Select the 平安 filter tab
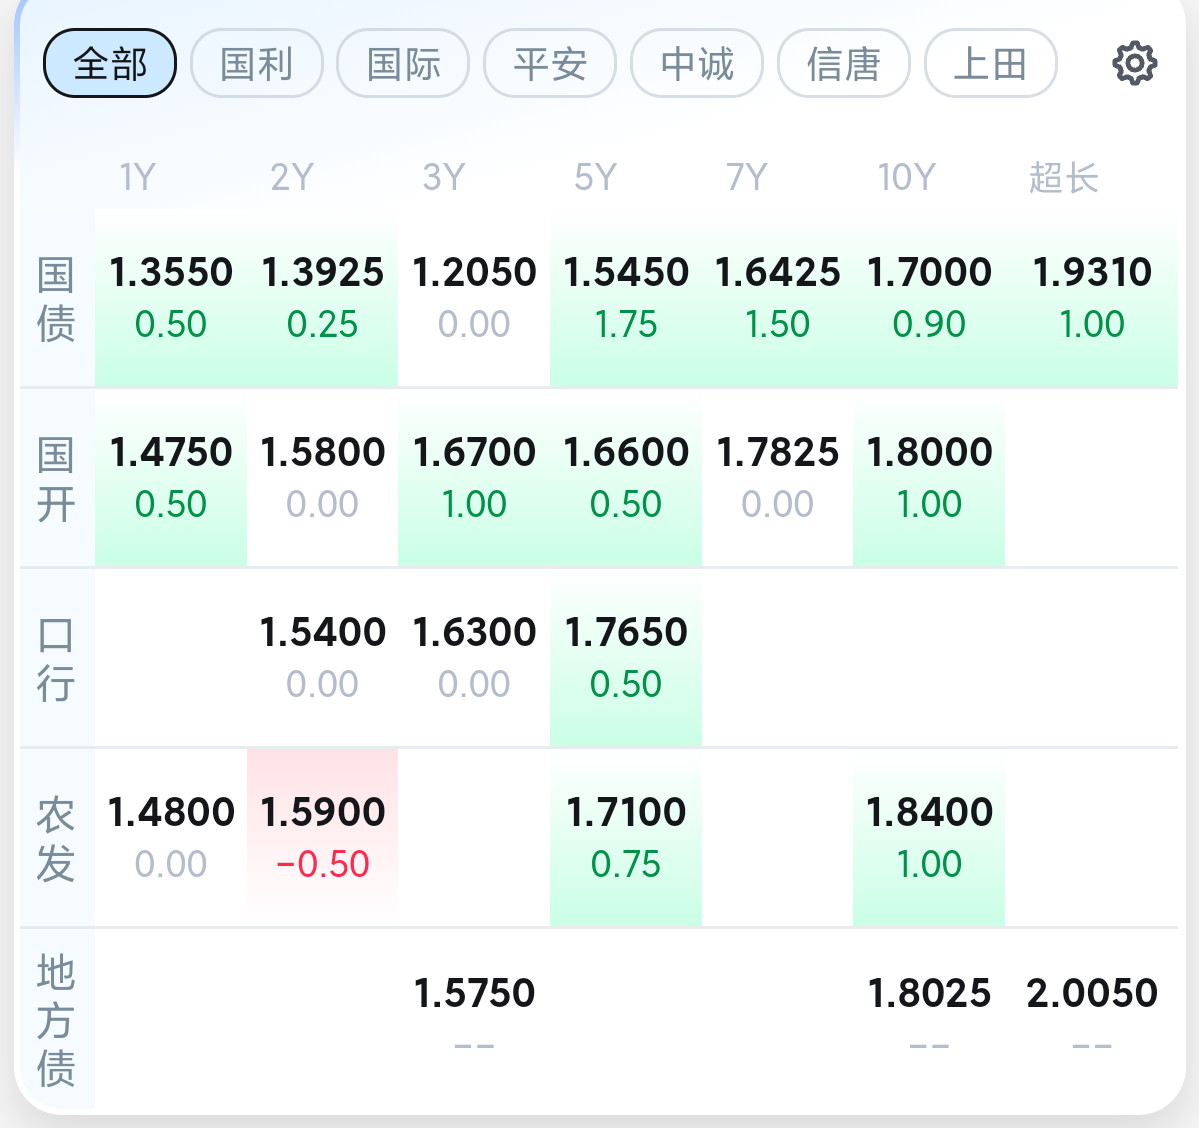Screen dimensions: 1199x1128 click(x=550, y=64)
